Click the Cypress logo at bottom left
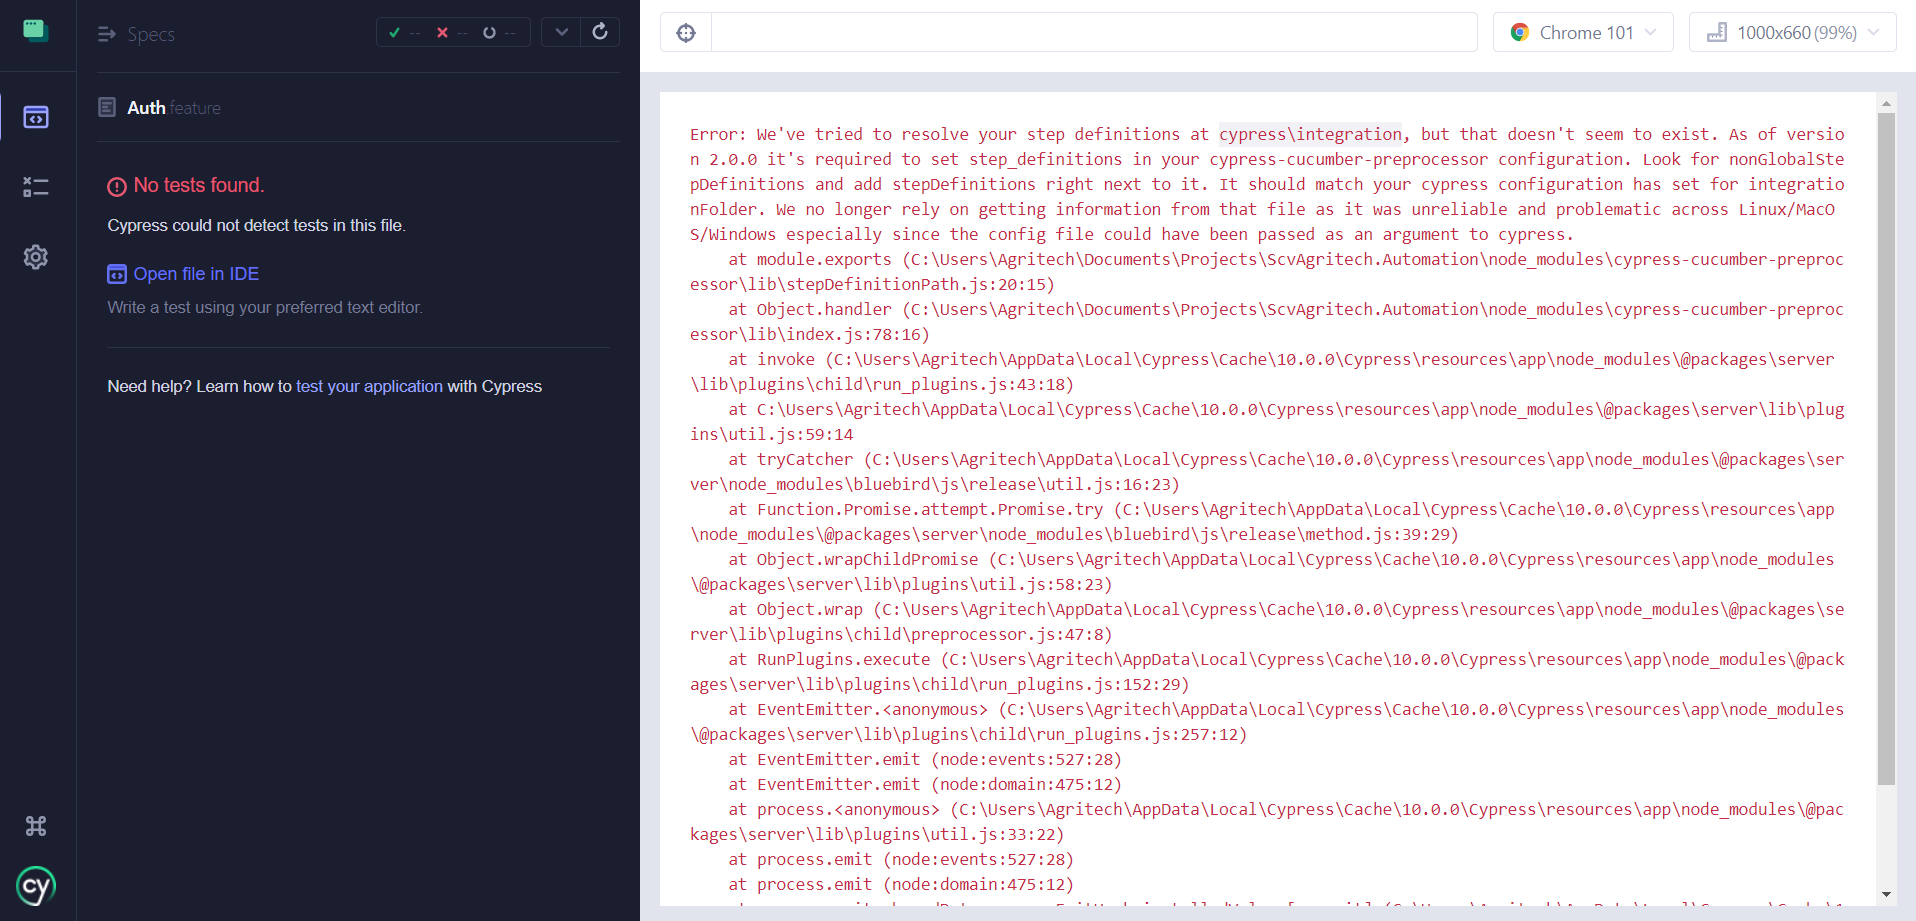 click(x=36, y=886)
